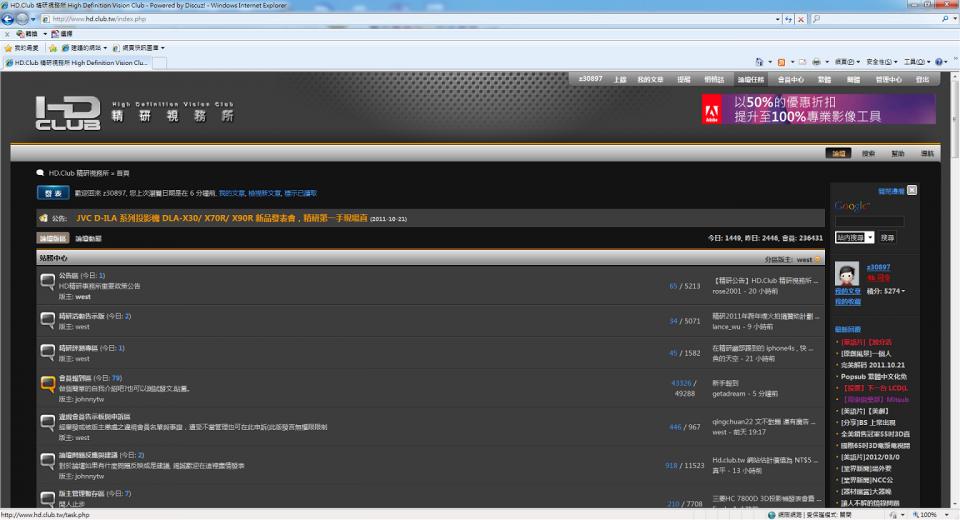Click the orange RSS feeds icon
The height and width of the screenshot is (520, 960).
[x=781, y=62]
